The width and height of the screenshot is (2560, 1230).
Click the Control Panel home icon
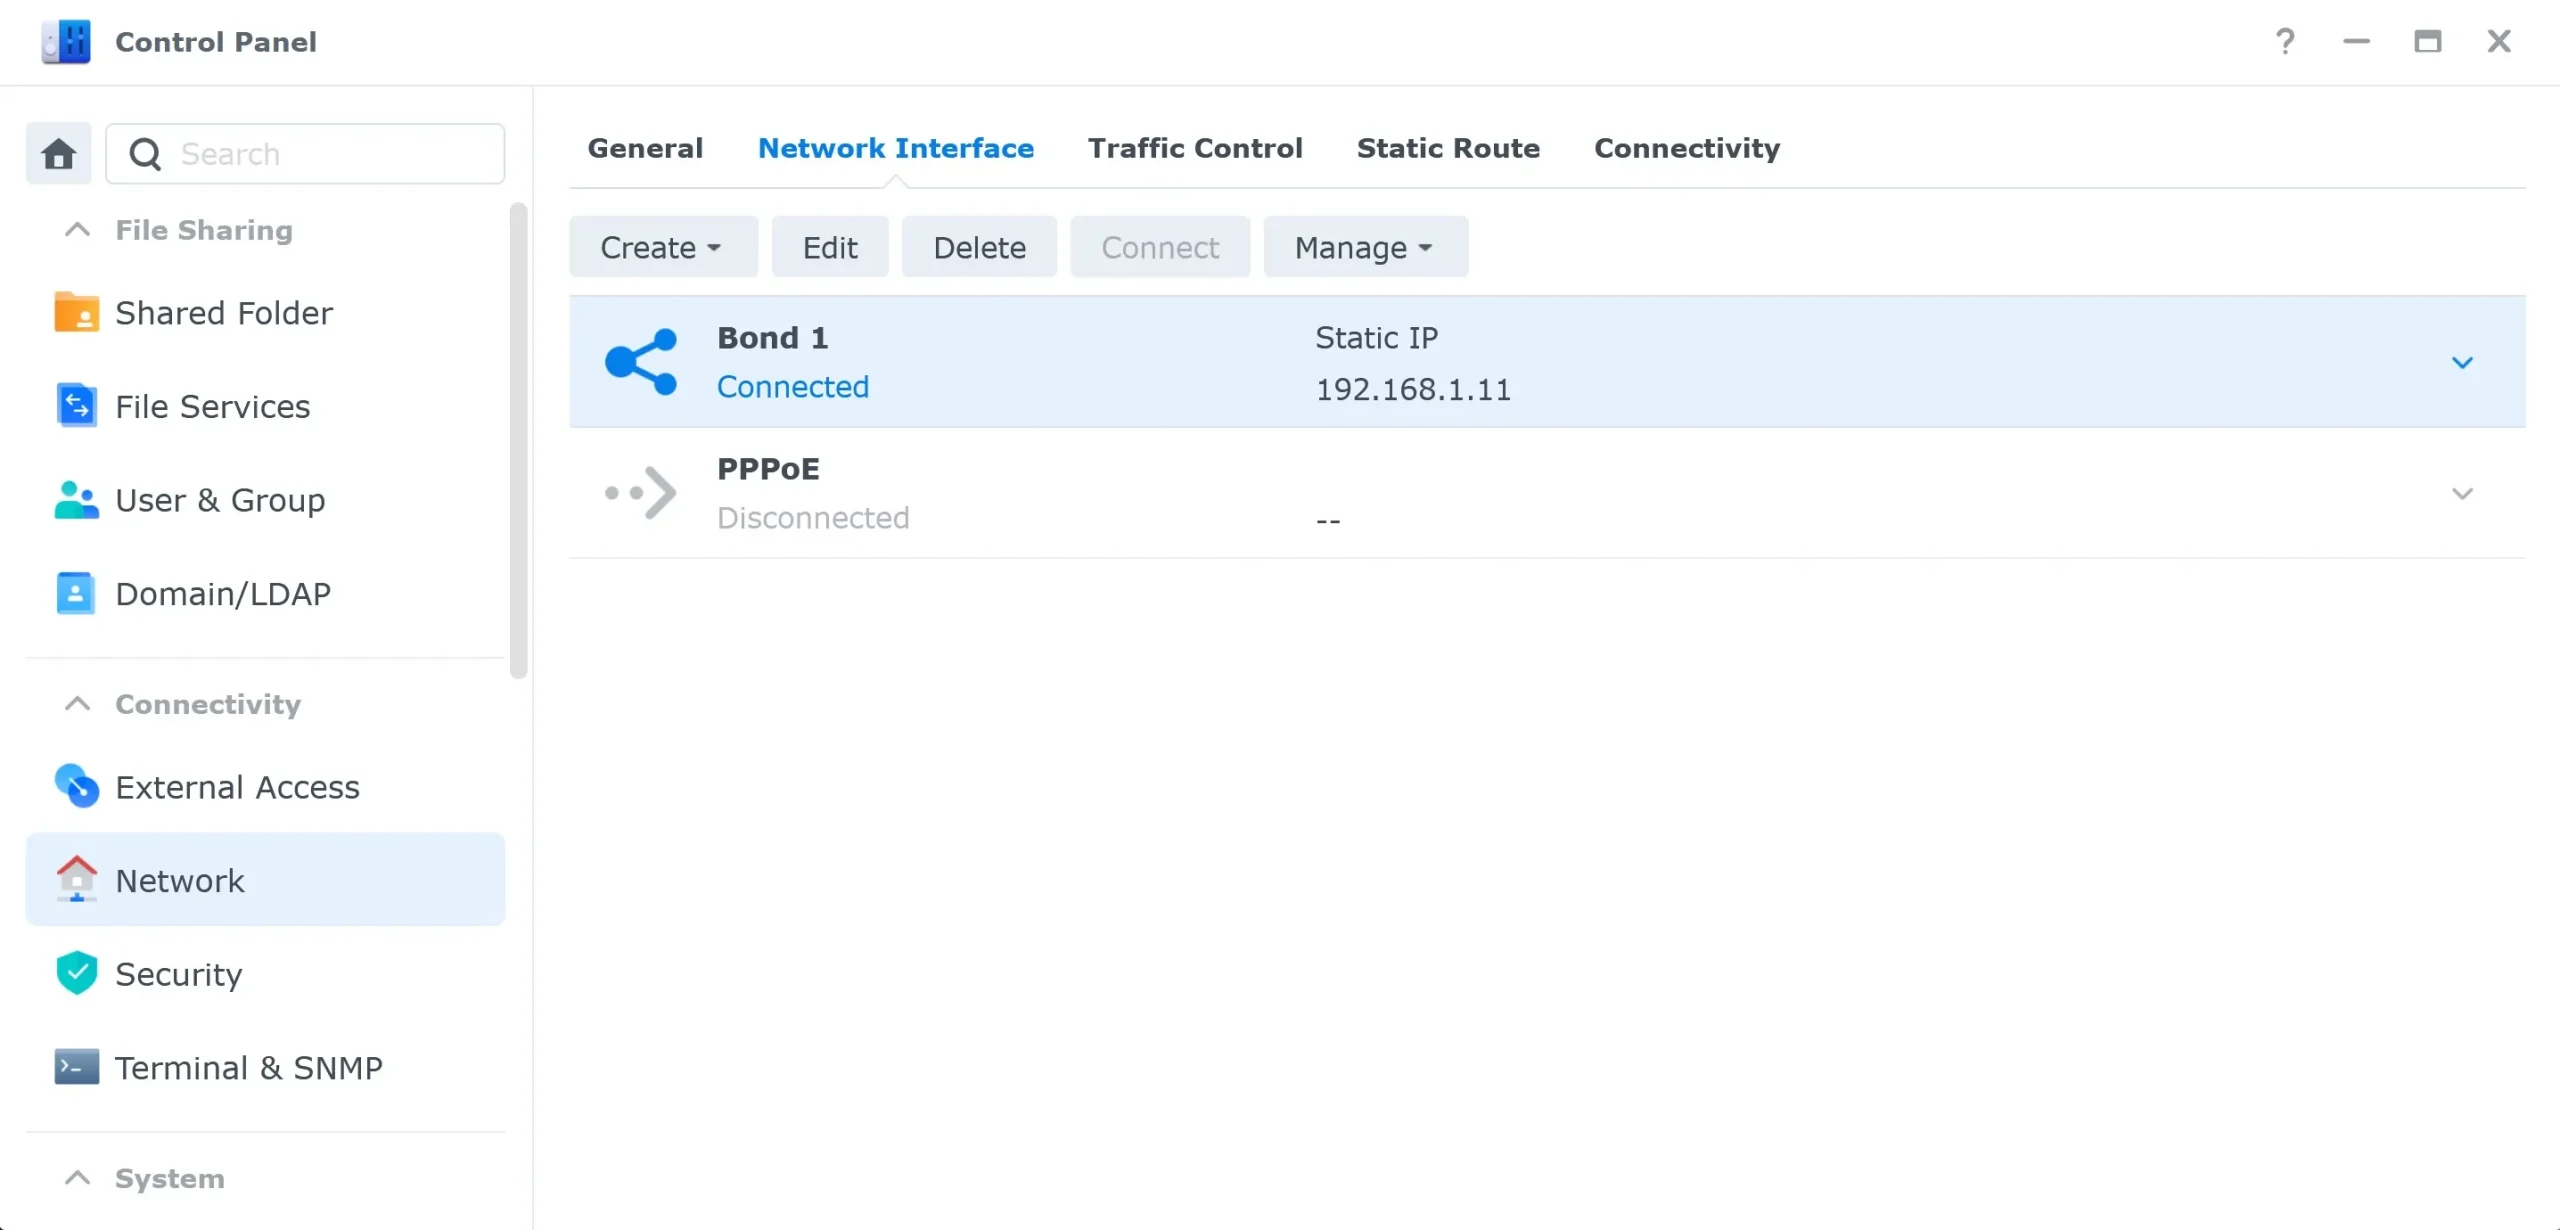pyautogui.click(x=57, y=153)
